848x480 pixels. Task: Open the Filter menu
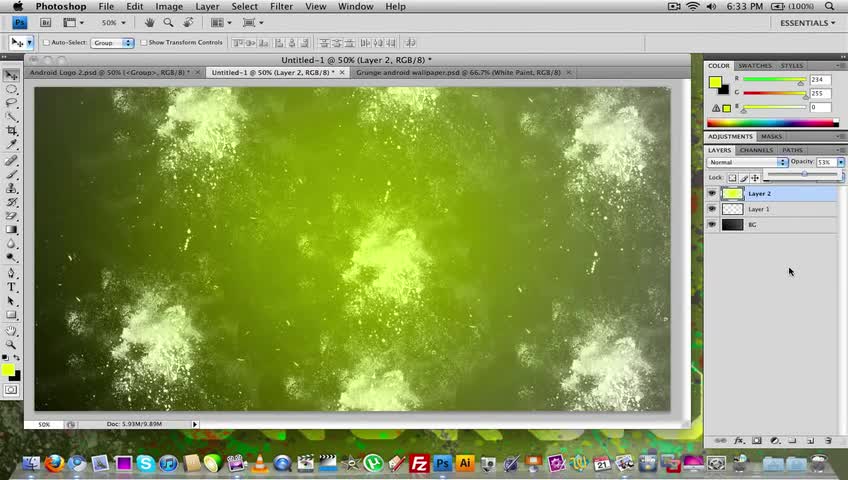point(281,6)
